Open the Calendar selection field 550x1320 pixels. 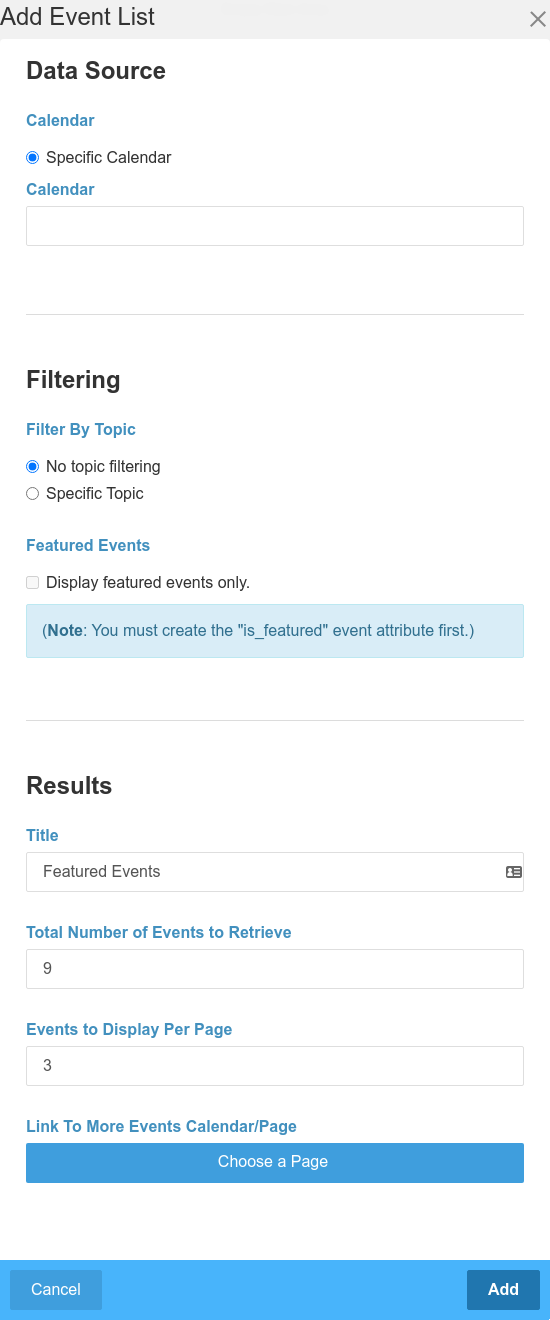[275, 226]
